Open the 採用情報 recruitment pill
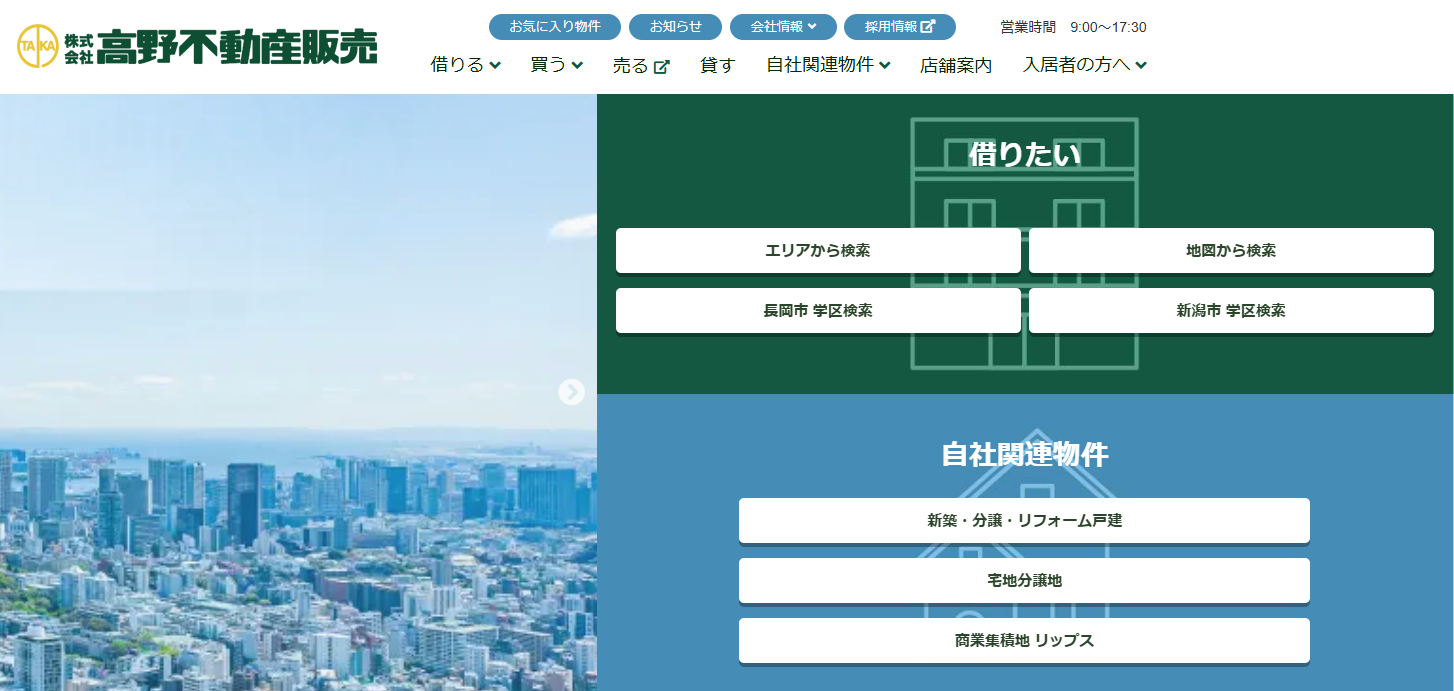 pyautogui.click(x=900, y=27)
